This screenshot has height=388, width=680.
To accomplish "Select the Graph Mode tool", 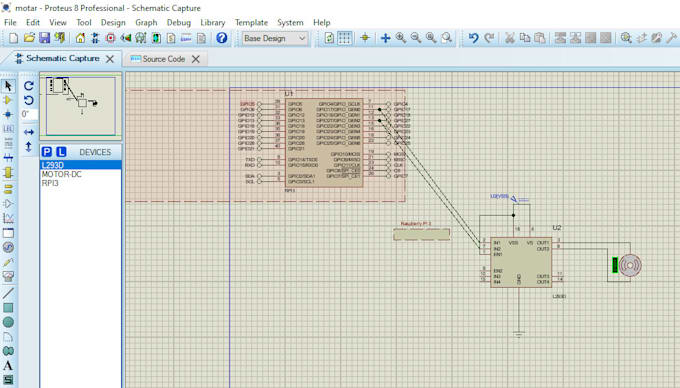I will (x=8, y=218).
